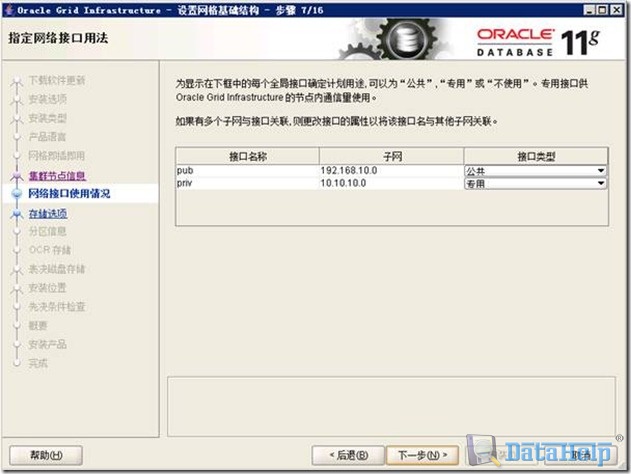Screen dimensions: 631x474
Task: Click the 概要 step
Action: 38,326
